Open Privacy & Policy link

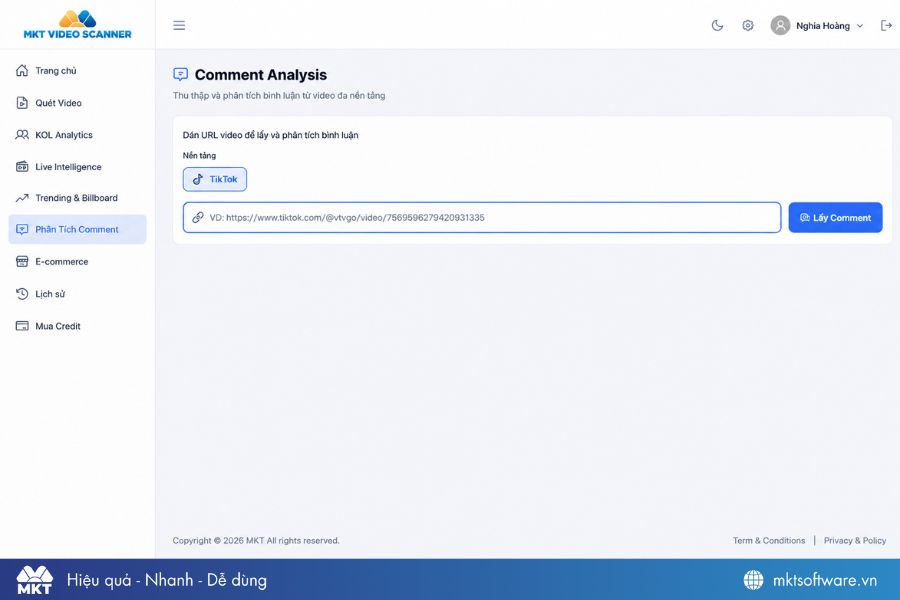(x=855, y=540)
